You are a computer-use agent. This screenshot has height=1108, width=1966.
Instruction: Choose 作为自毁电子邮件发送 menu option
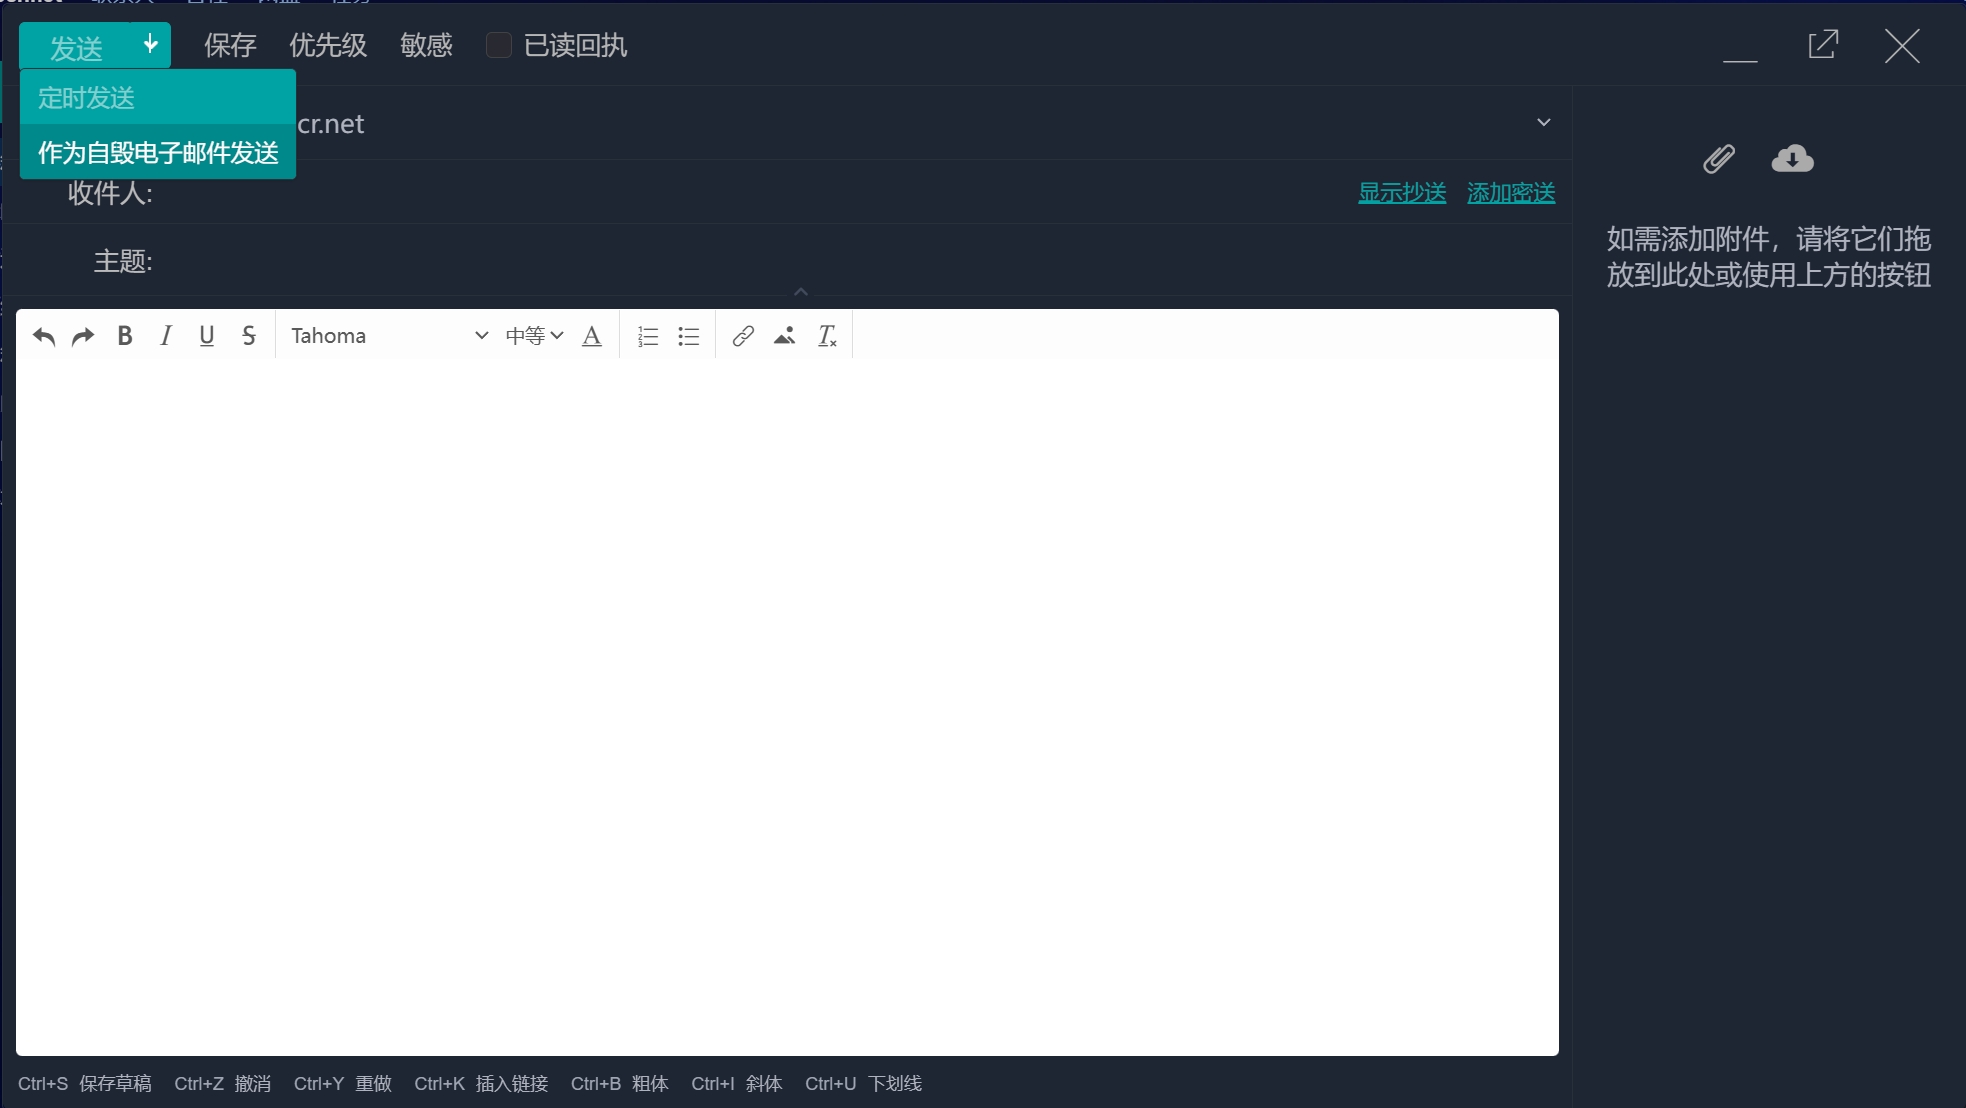[x=158, y=152]
